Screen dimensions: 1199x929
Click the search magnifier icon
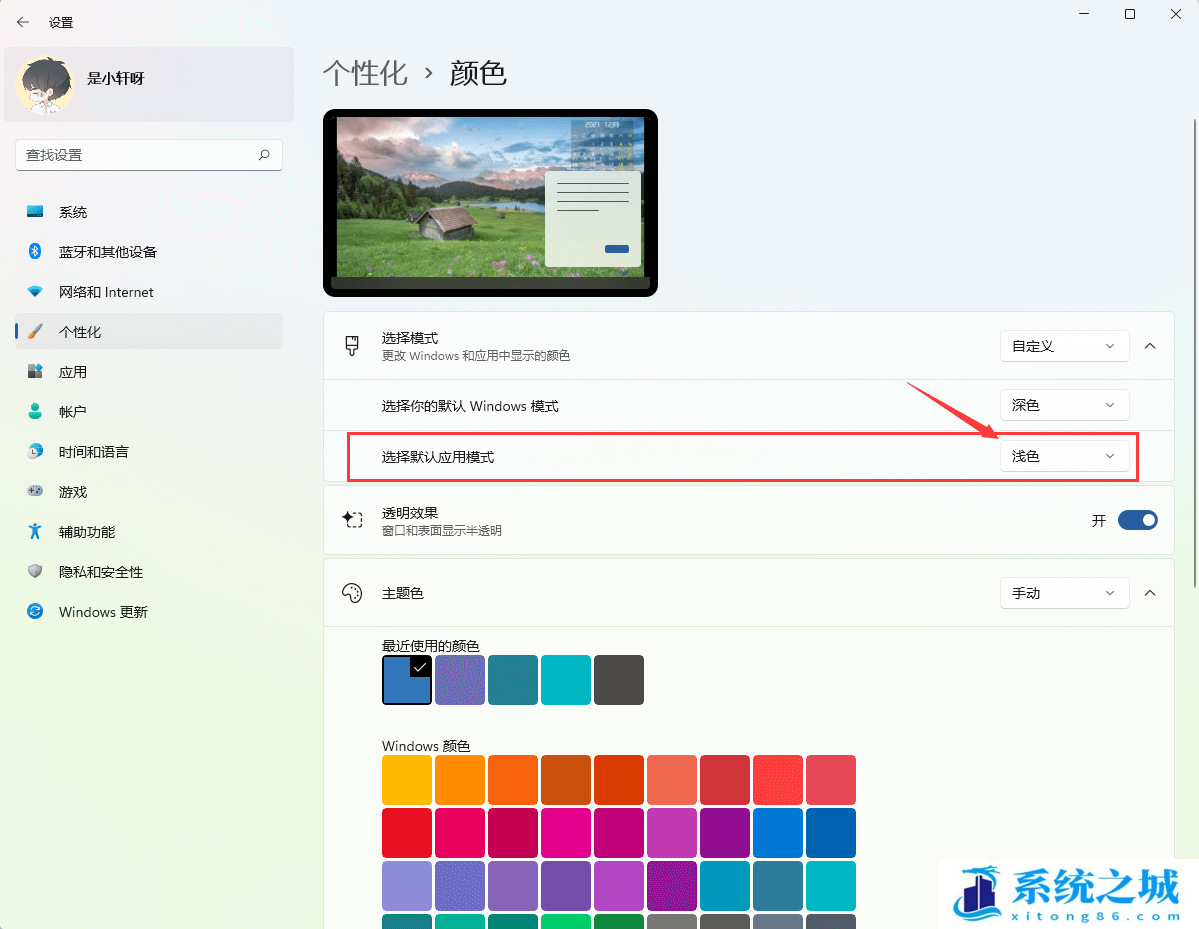[x=264, y=154]
